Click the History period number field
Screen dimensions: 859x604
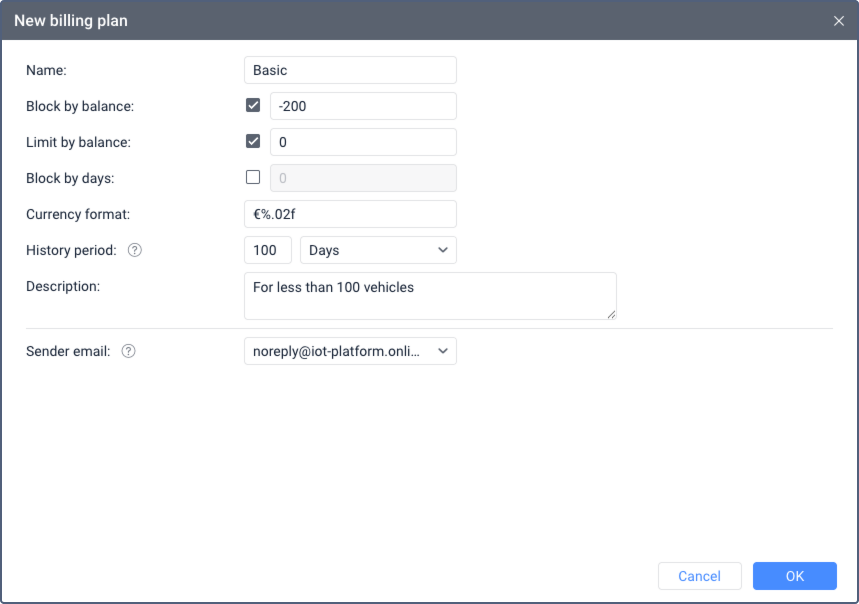[267, 250]
